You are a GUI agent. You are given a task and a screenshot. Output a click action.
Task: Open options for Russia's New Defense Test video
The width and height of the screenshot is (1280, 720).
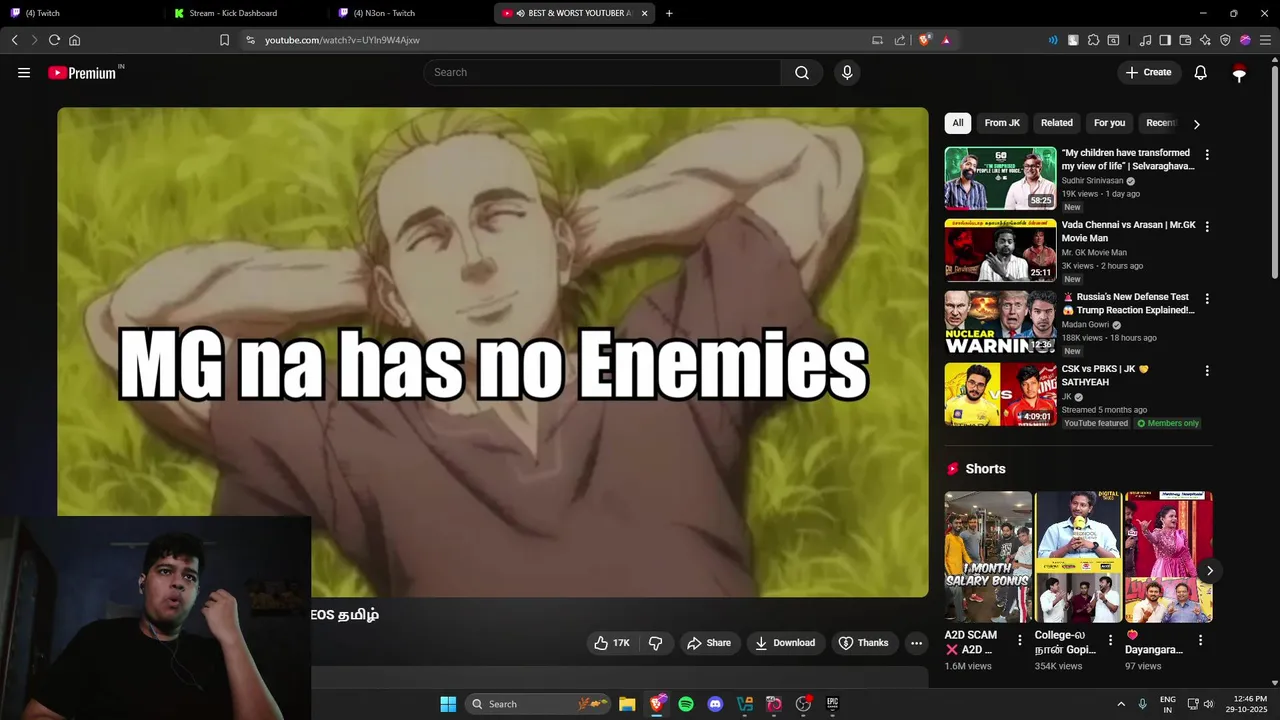tap(1207, 299)
